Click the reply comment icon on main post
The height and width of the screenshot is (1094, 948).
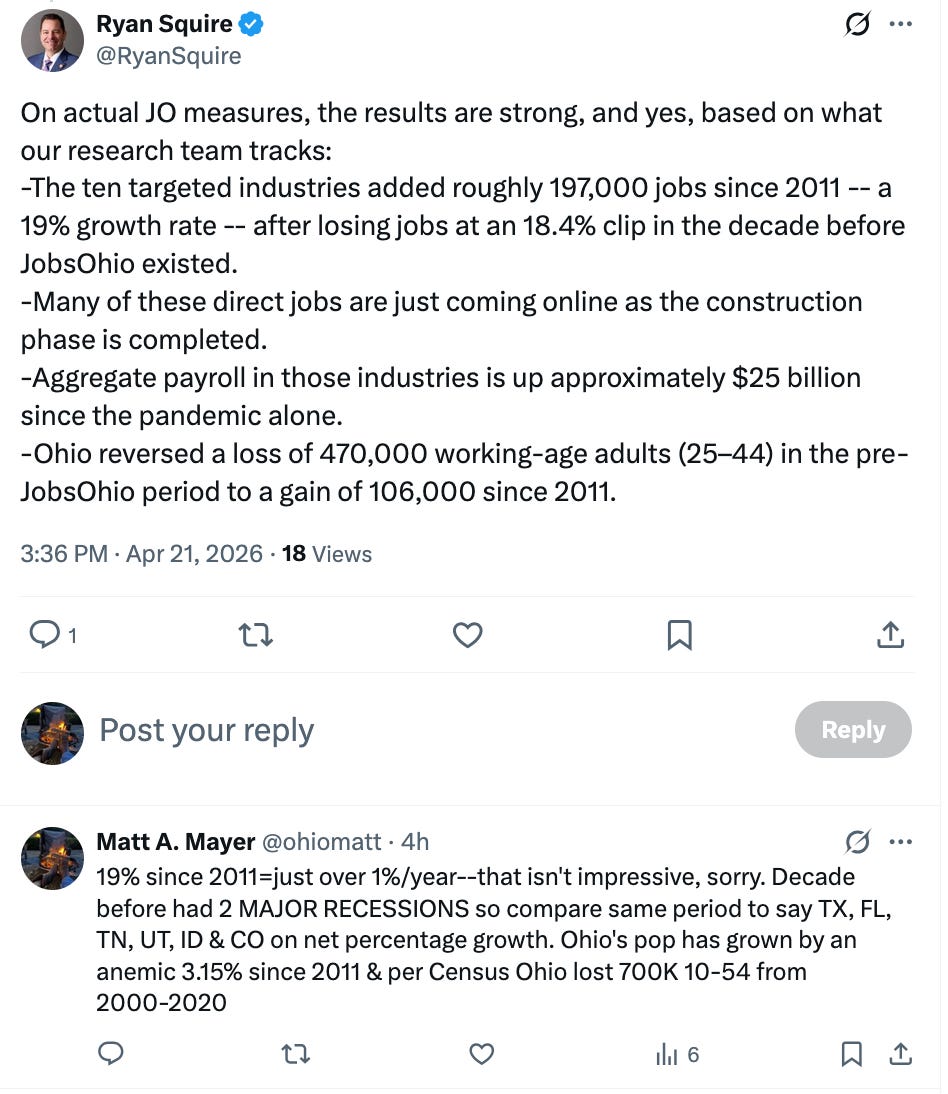click(x=45, y=635)
